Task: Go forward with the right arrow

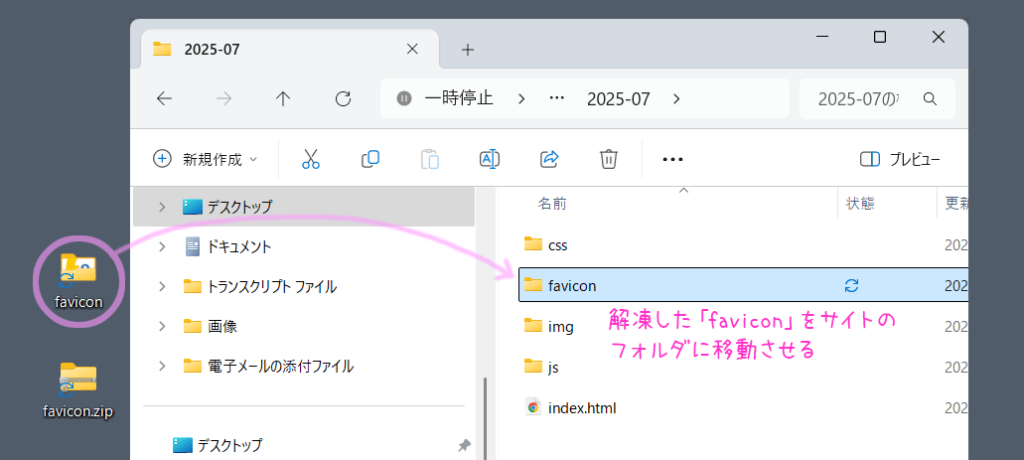Action: [x=224, y=99]
